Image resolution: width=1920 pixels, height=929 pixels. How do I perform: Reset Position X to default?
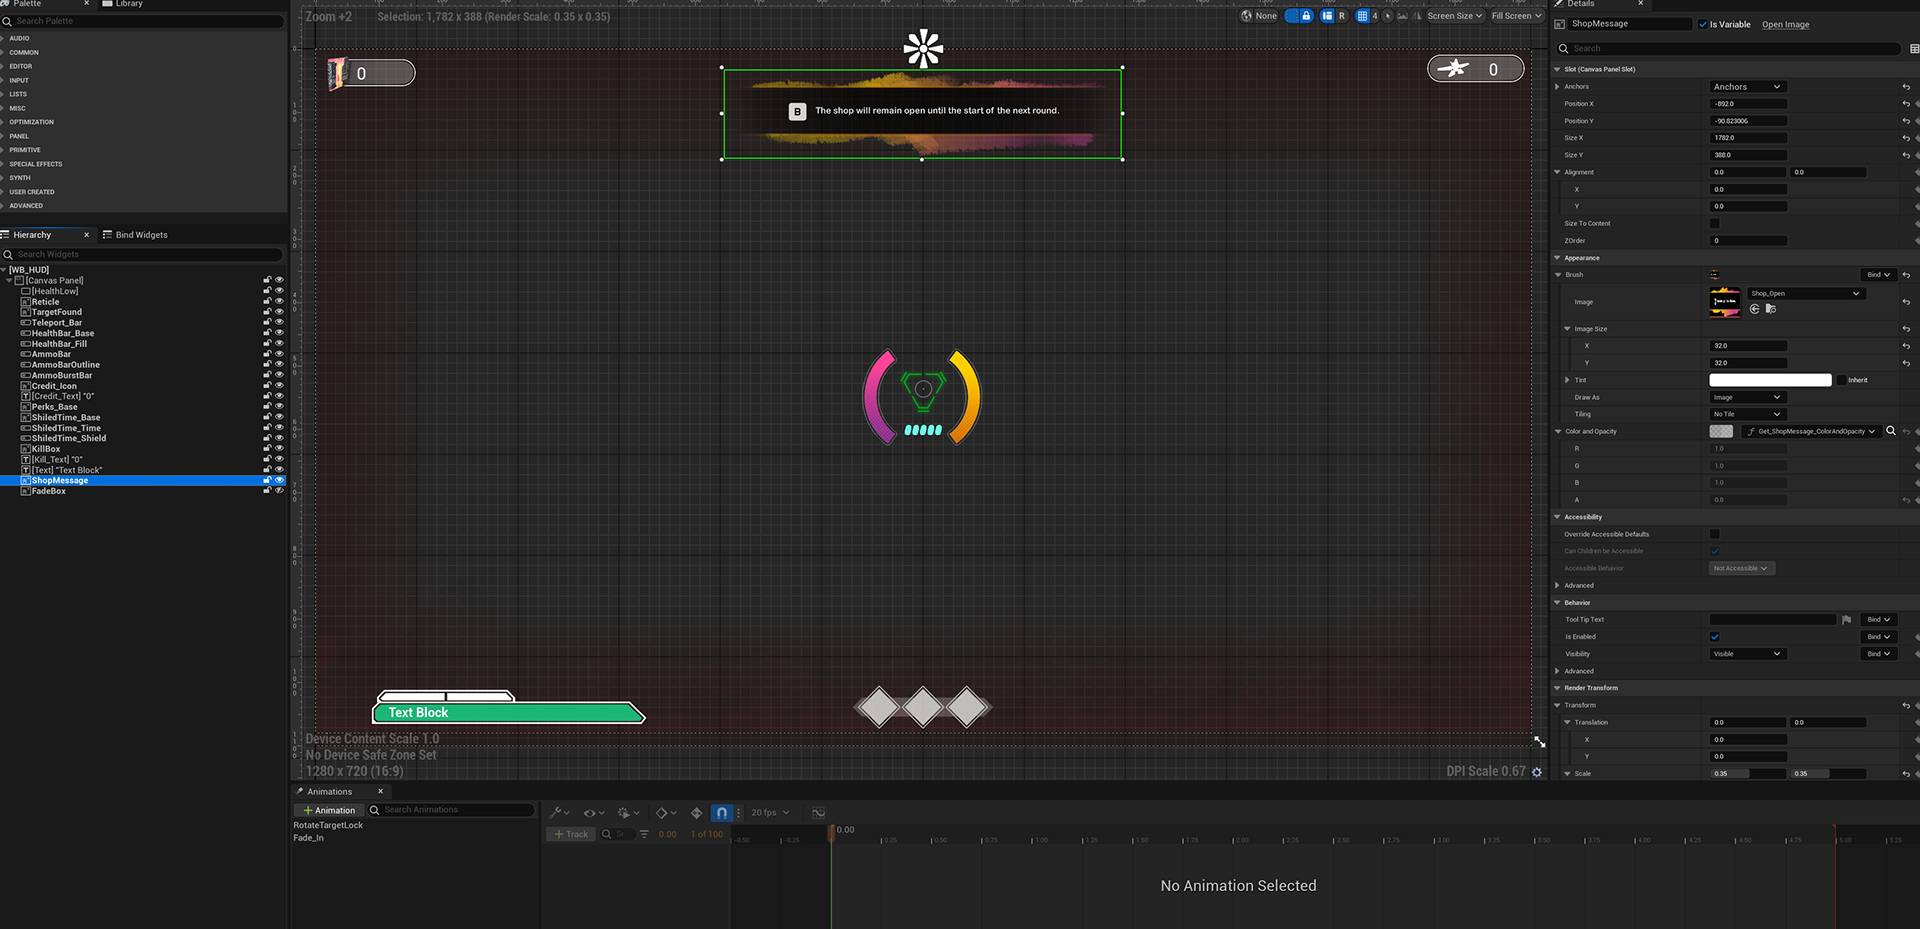[1906, 104]
